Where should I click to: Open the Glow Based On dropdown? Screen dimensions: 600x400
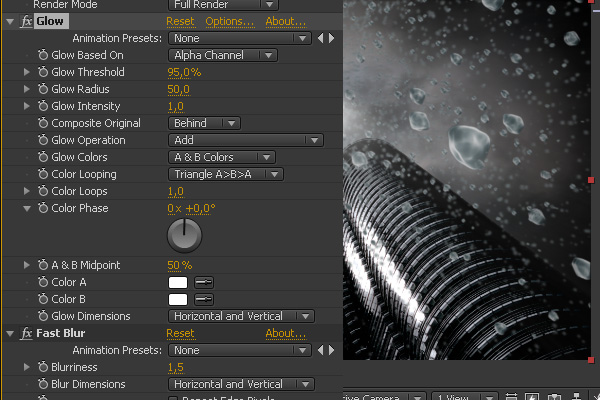click(x=223, y=55)
